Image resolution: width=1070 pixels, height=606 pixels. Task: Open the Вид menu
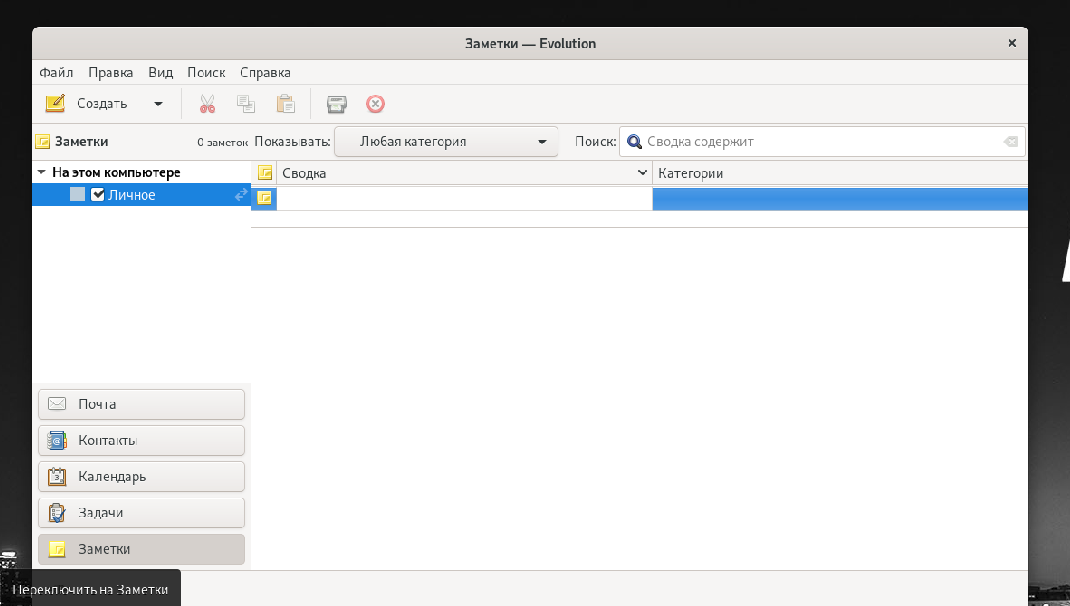[161, 72]
